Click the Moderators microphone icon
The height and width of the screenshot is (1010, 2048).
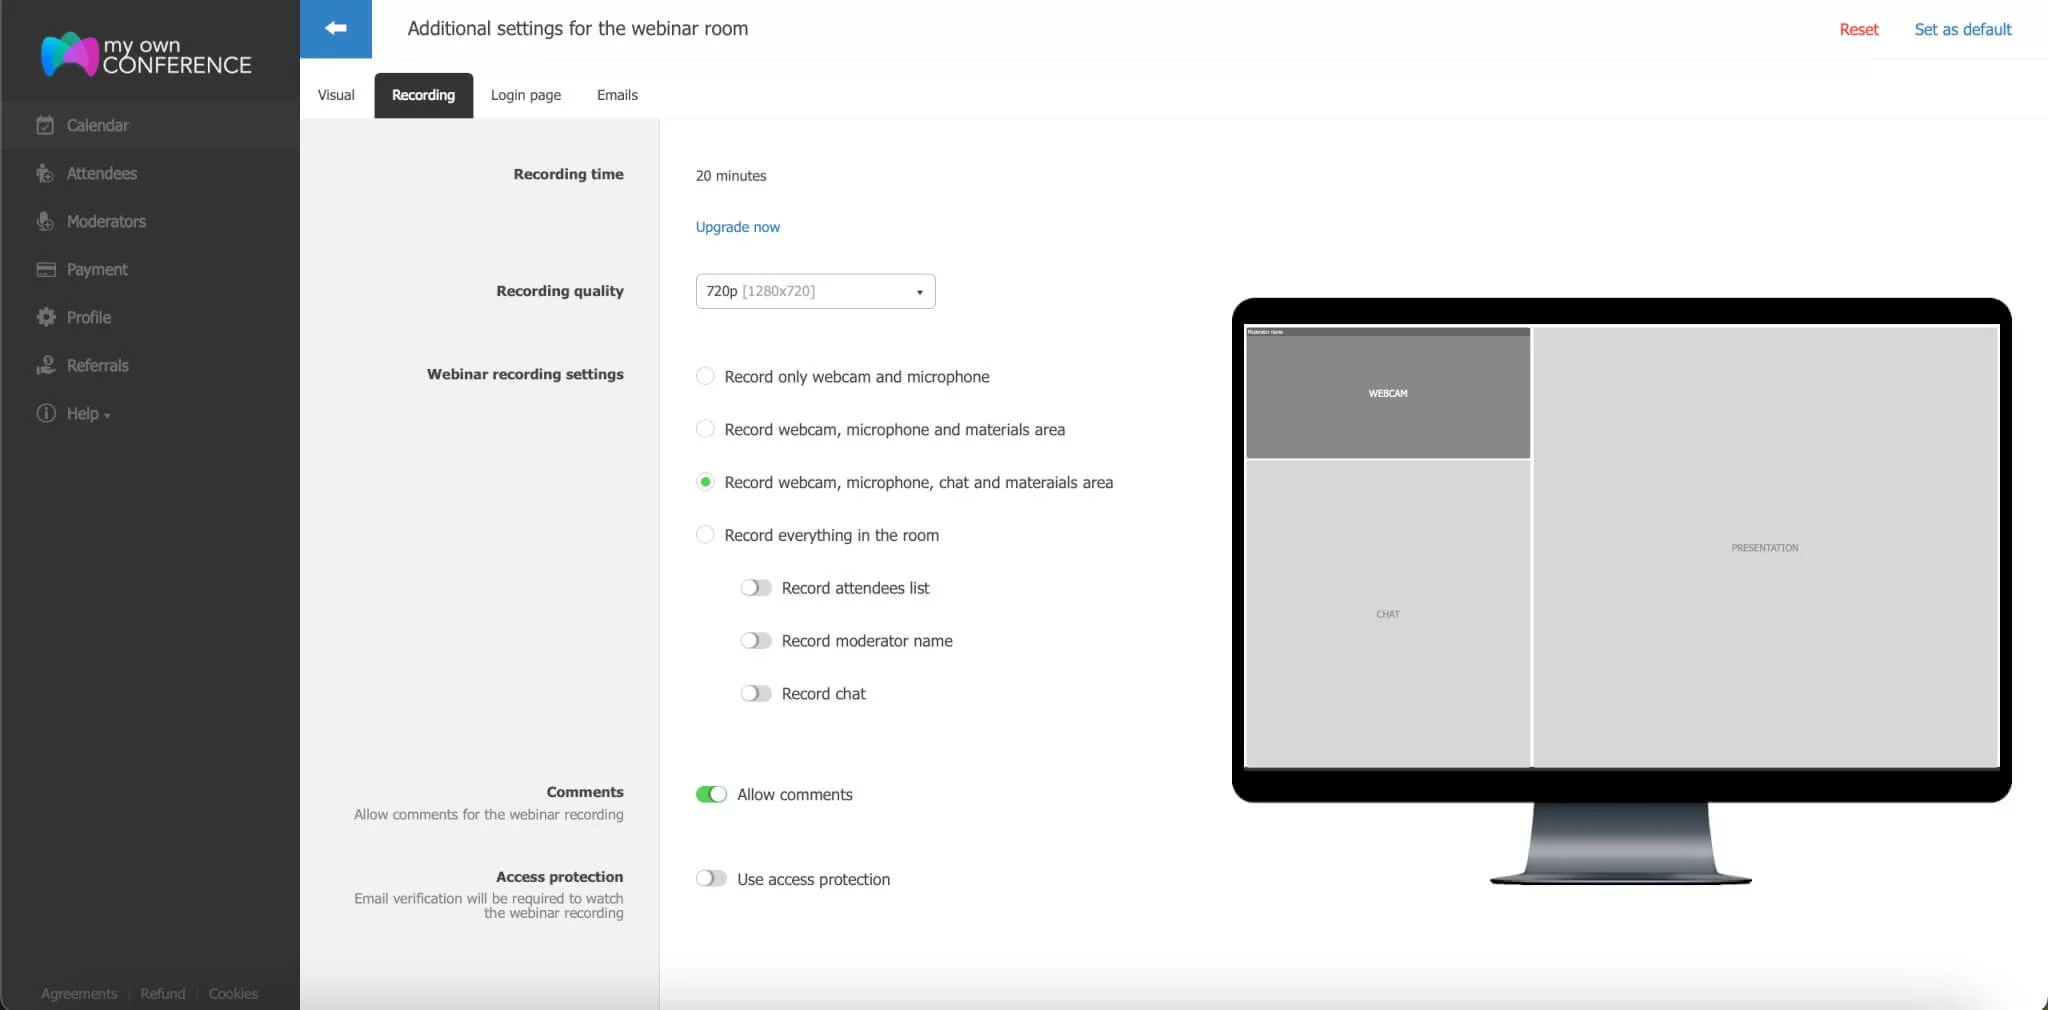(45, 221)
